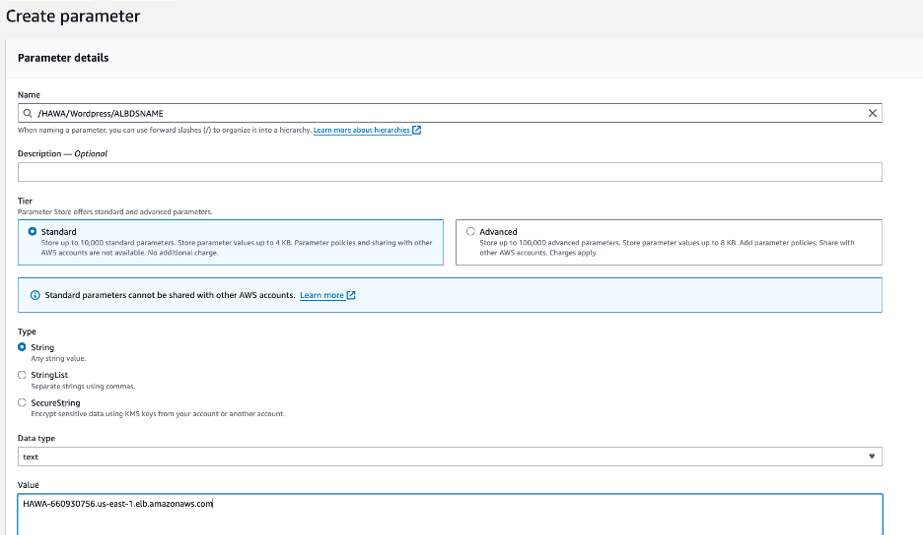Screen dimensions: 923x535
Task: Click external link icon beside hierarchies link
Action: tap(417, 131)
